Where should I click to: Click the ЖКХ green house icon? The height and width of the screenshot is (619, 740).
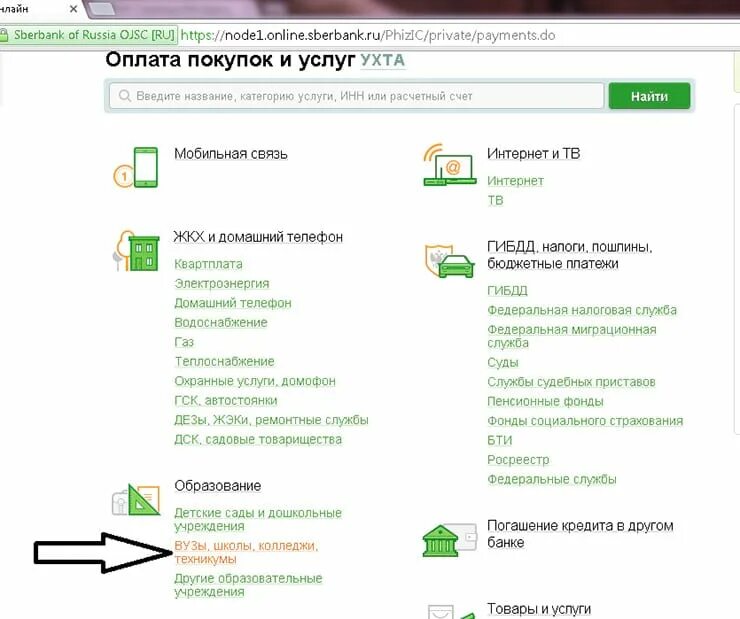click(x=136, y=251)
